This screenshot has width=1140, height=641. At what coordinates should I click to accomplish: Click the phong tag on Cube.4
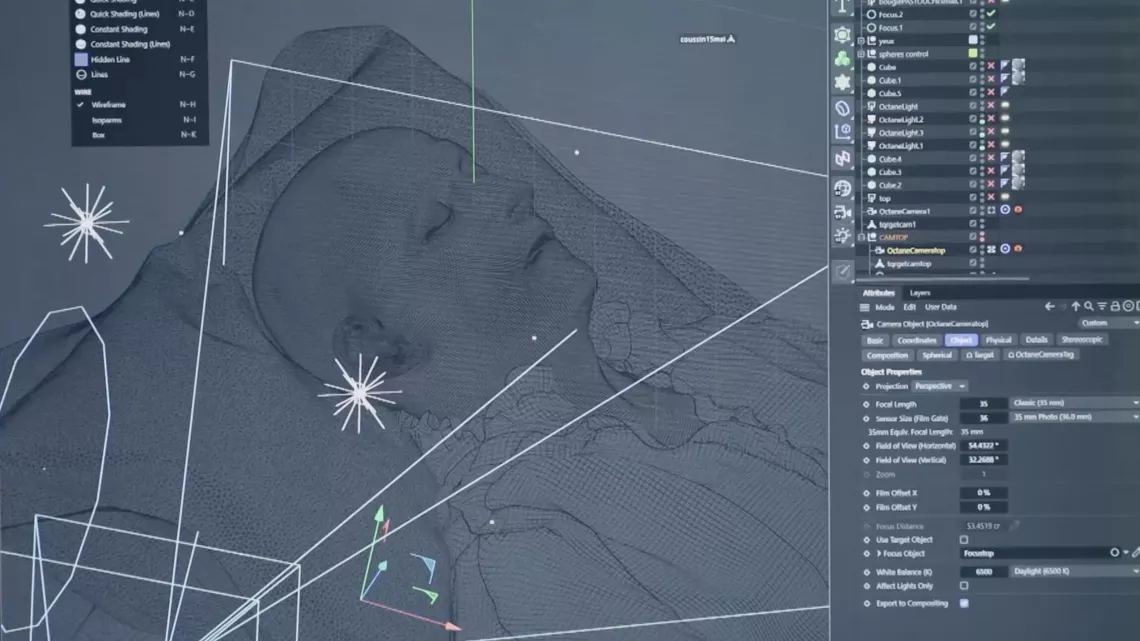coord(1005,158)
